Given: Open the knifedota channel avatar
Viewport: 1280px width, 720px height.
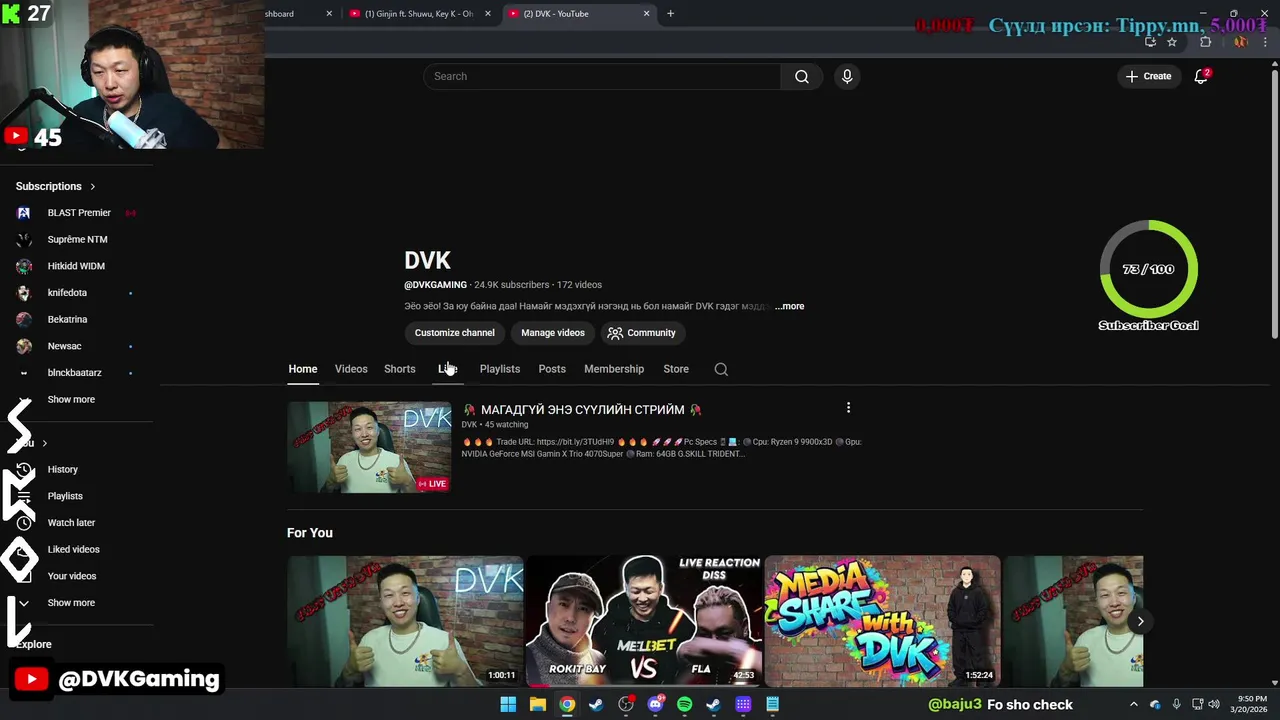Looking at the screenshot, I should [24, 293].
